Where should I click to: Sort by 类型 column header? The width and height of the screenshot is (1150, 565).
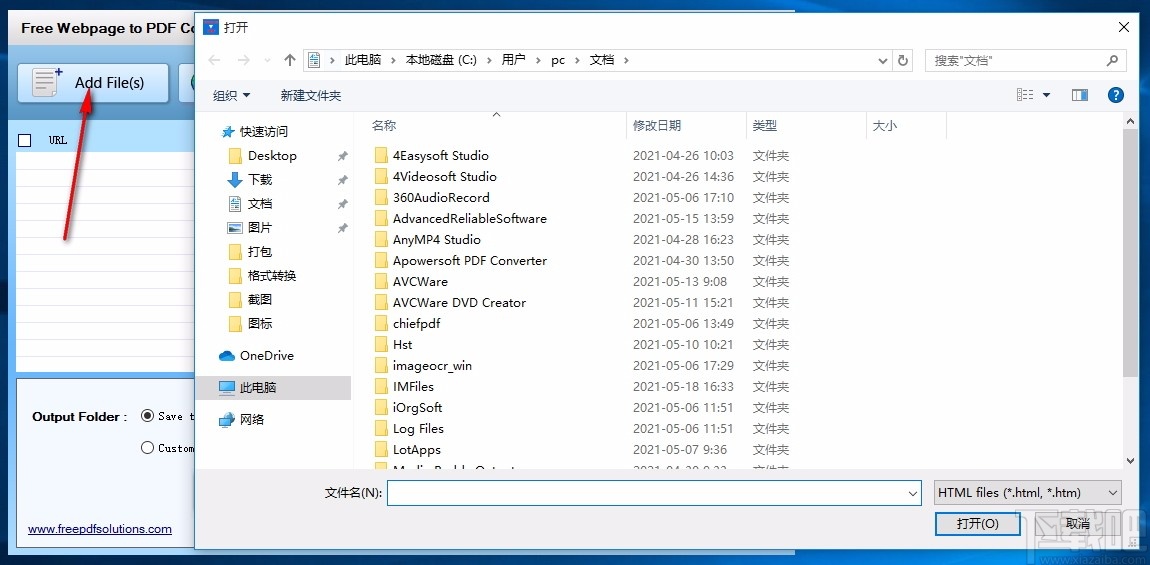point(806,125)
